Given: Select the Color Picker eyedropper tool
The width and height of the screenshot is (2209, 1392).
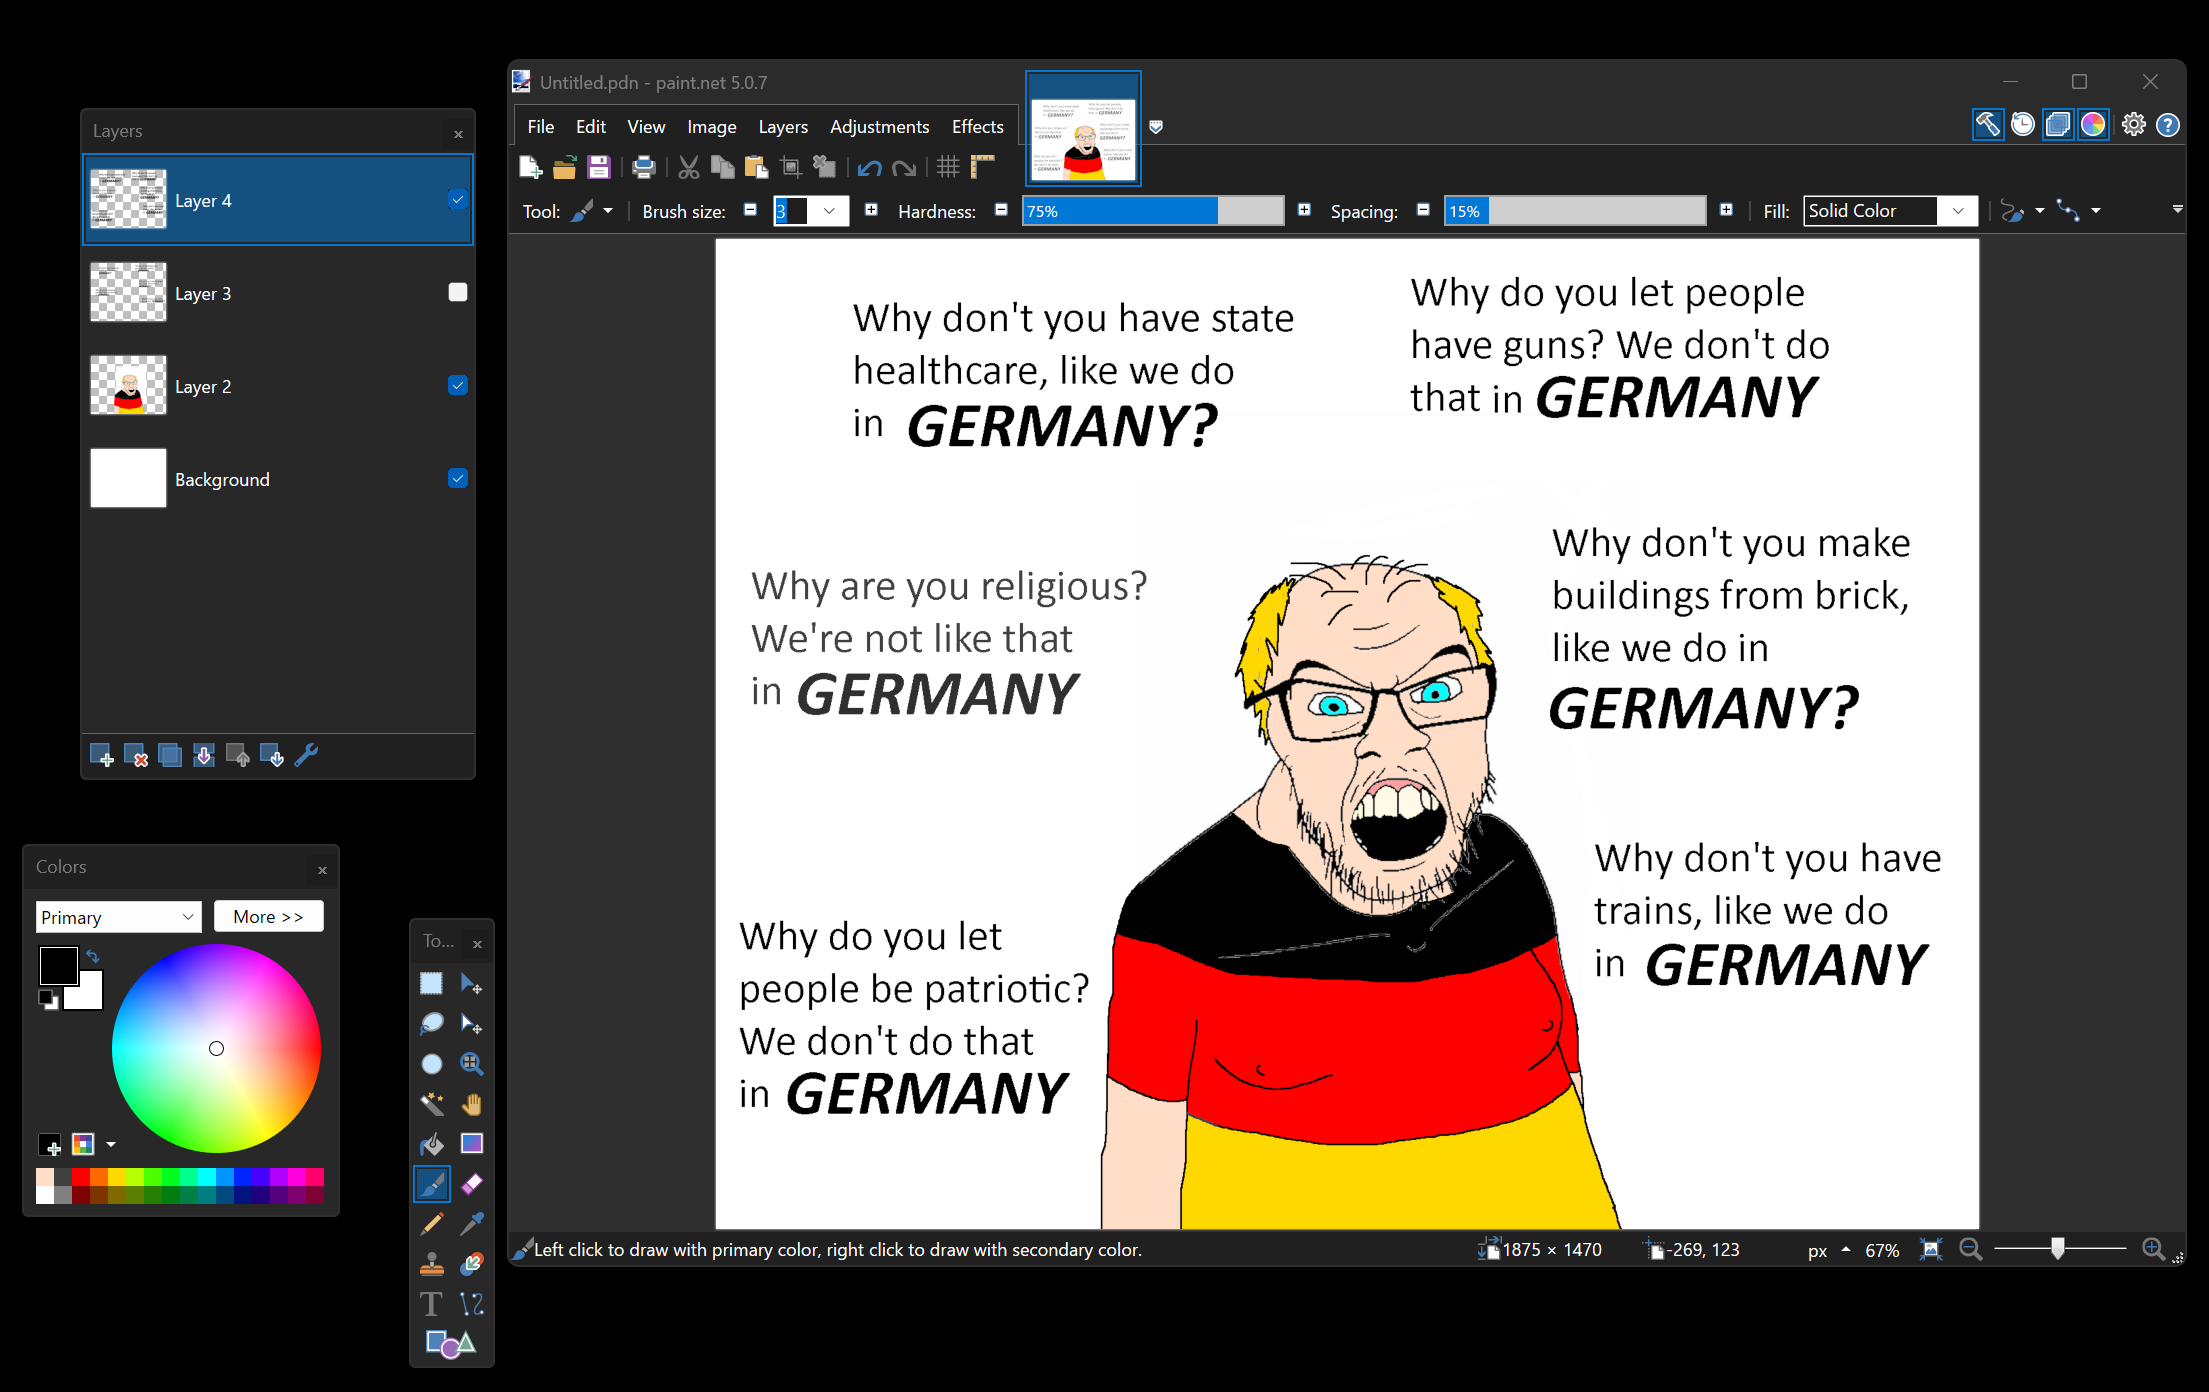Looking at the screenshot, I should 472,1224.
